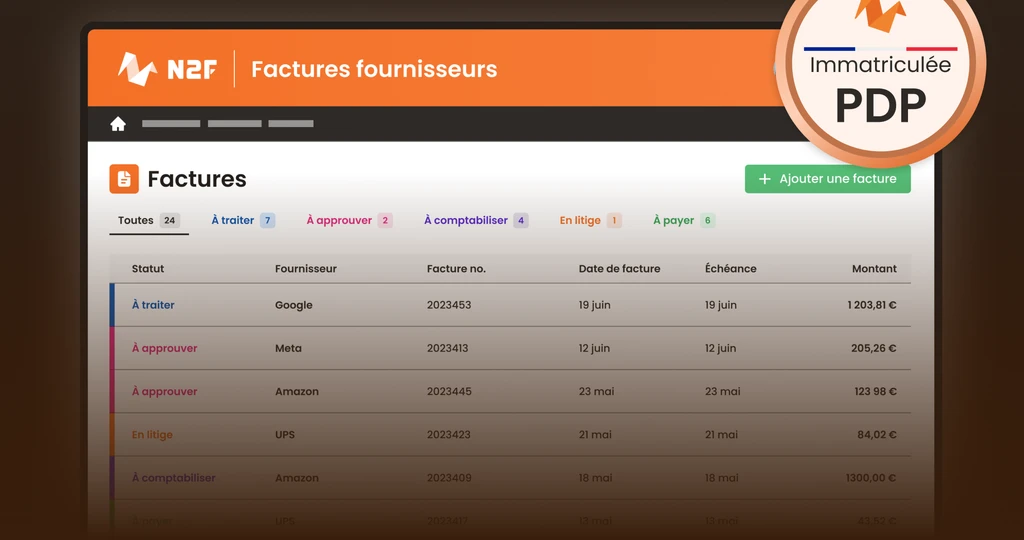
Task: Open the En litige tab
Action: [x=590, y=221]
